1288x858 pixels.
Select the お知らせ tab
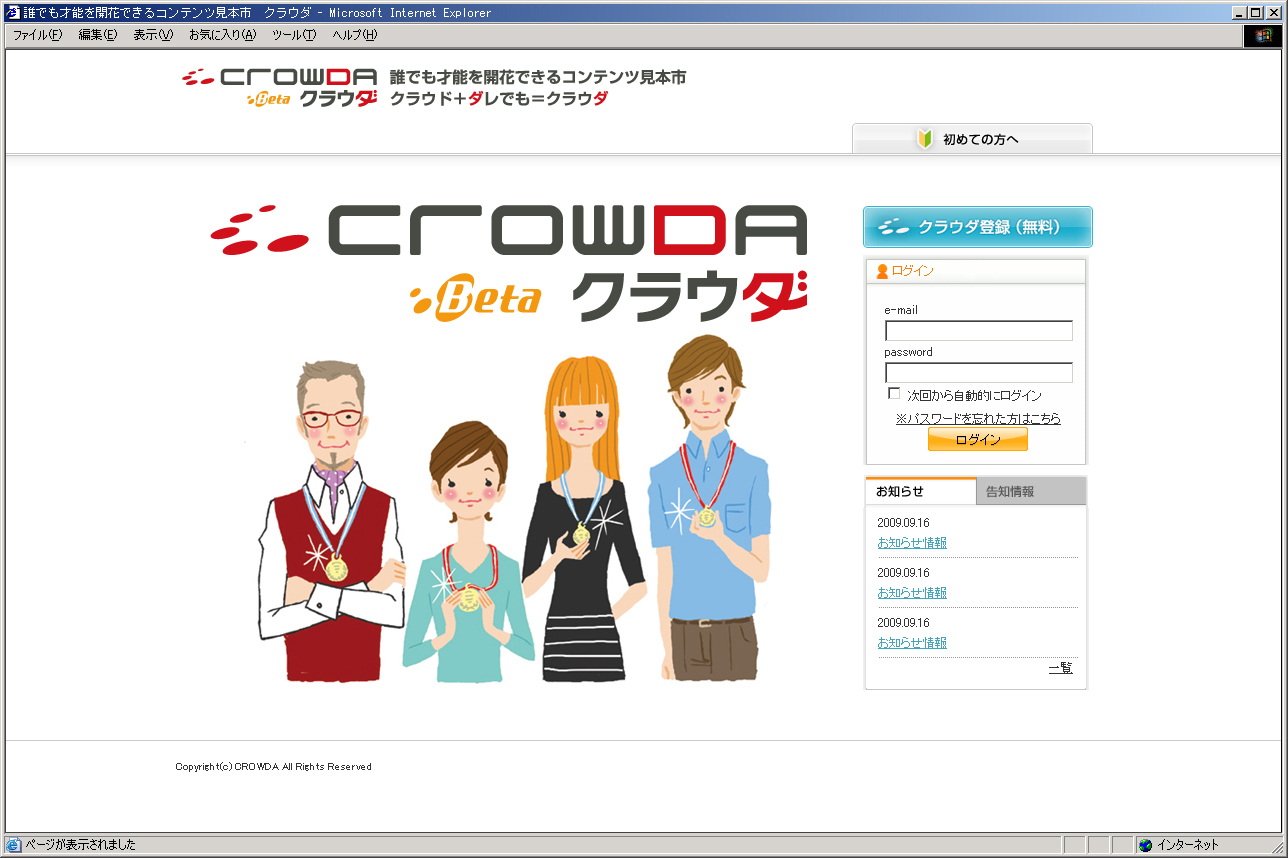tap(921, 491)
